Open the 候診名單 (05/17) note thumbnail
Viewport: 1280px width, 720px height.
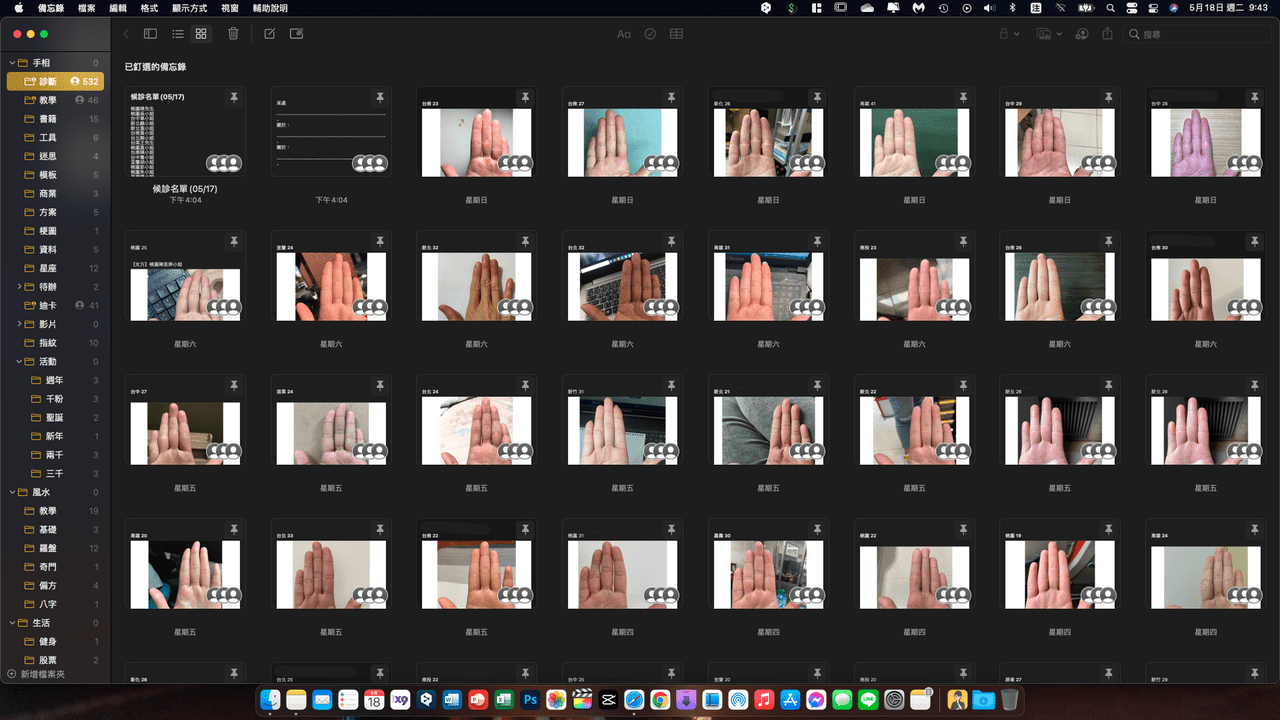coord(185,131)
